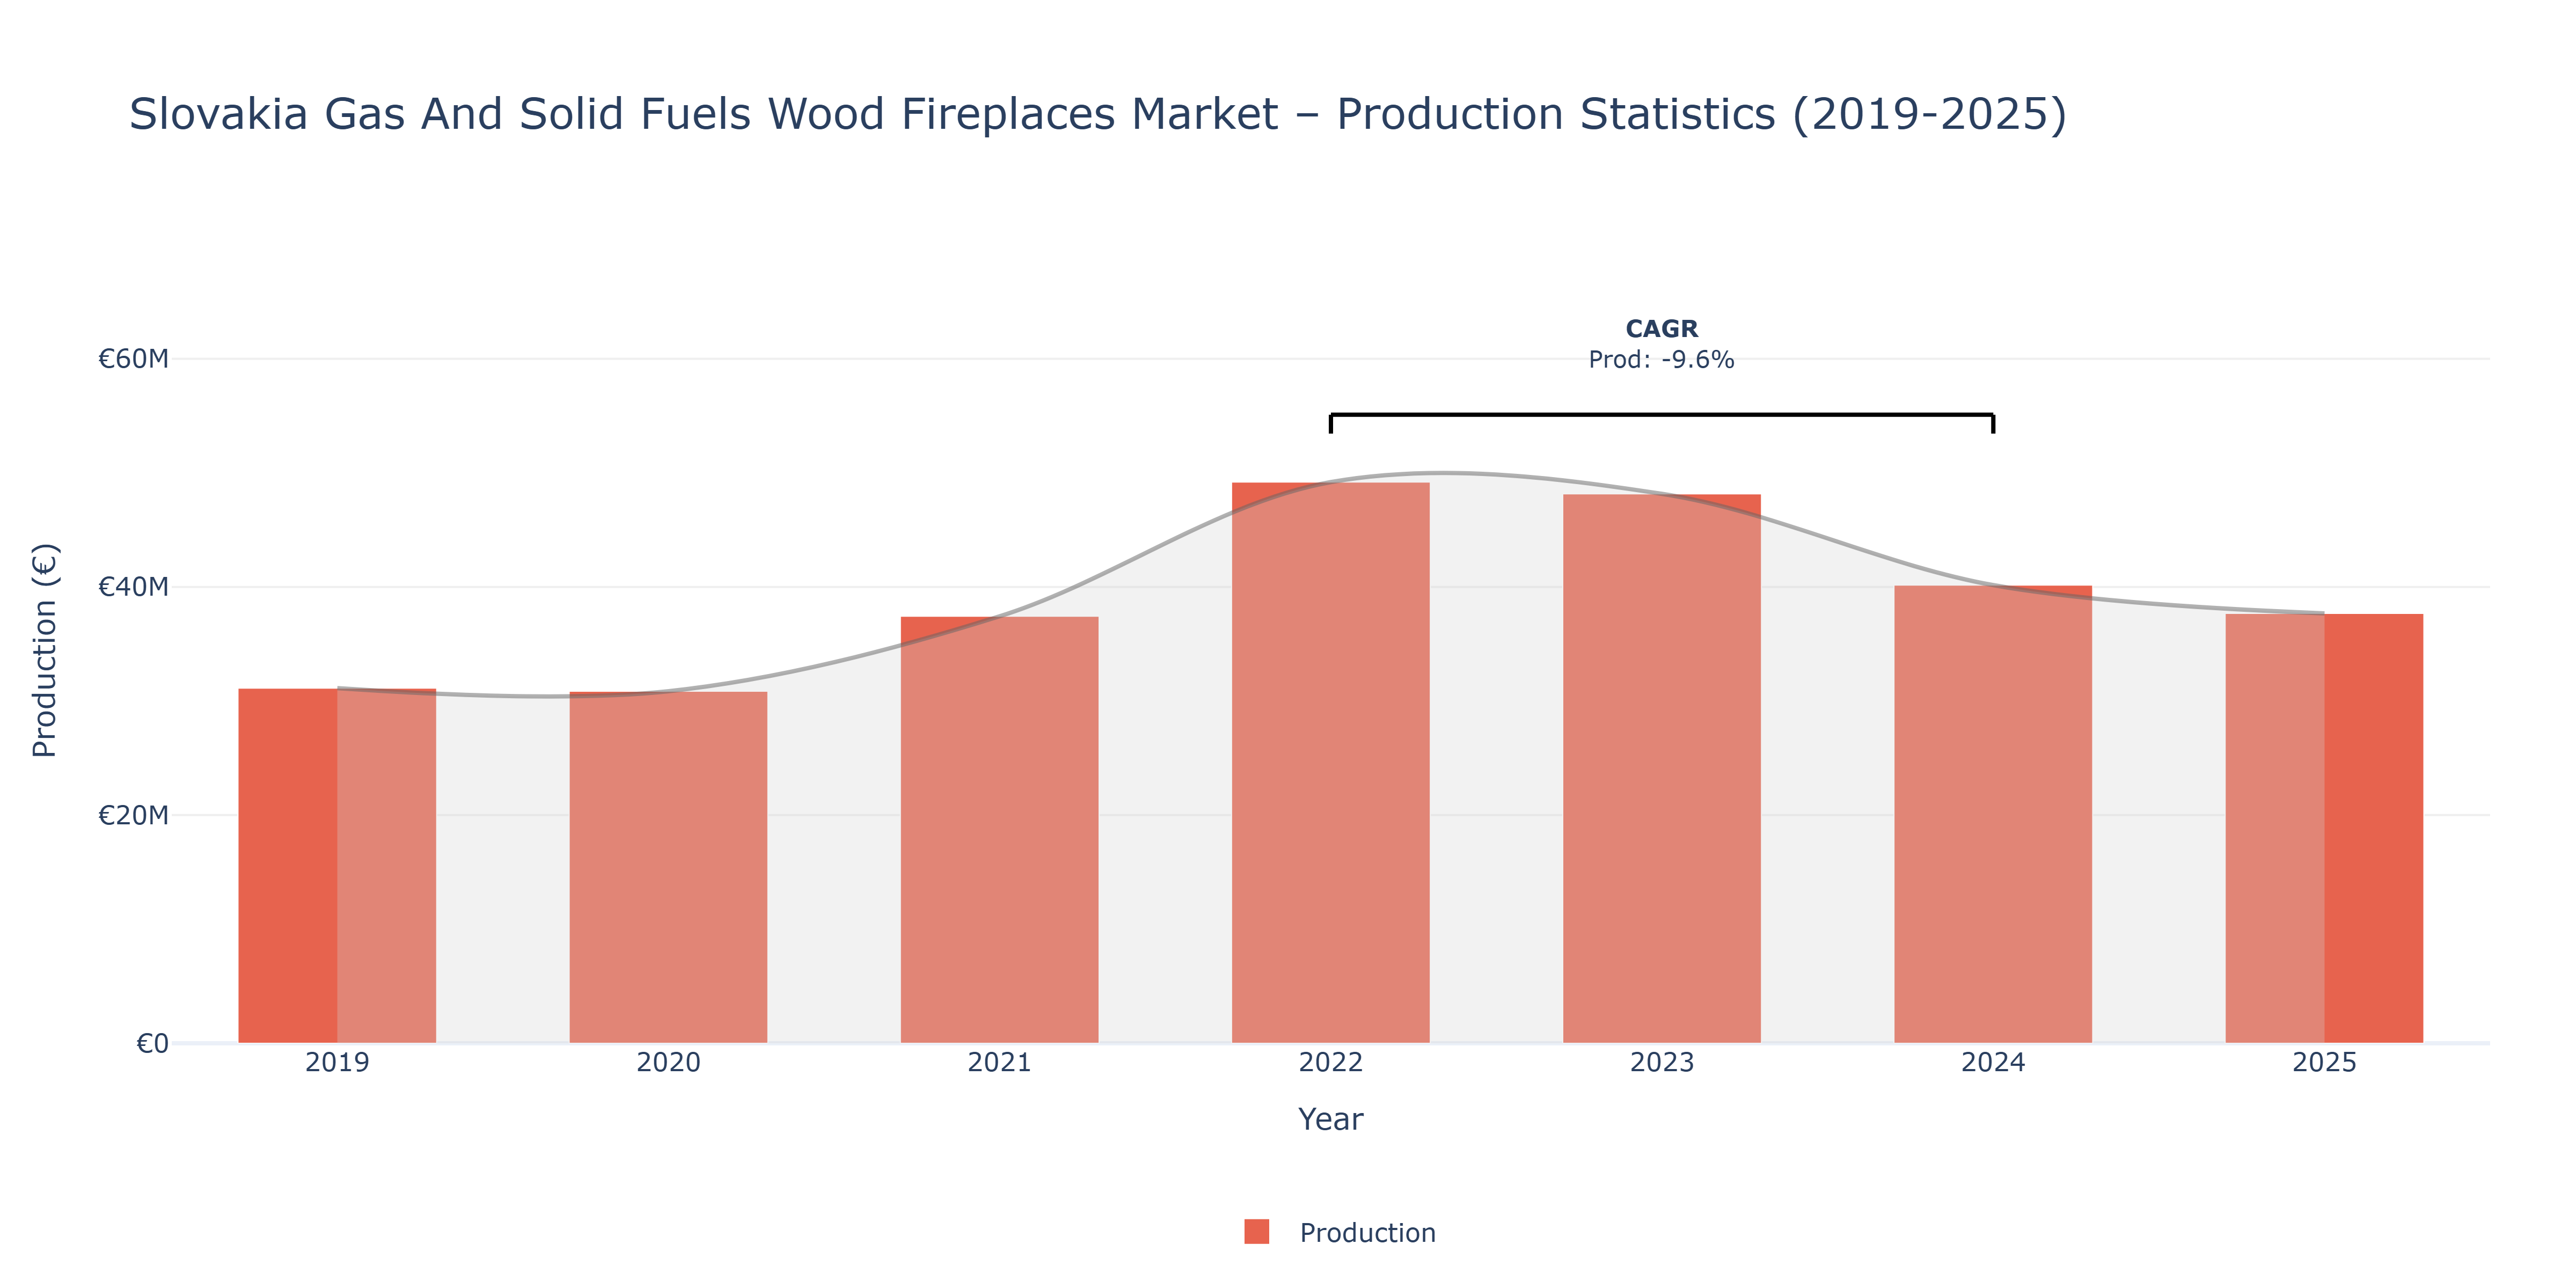
Task: Click the 'Prod: -9.6%' annotation
Action: pos(1661,359)
